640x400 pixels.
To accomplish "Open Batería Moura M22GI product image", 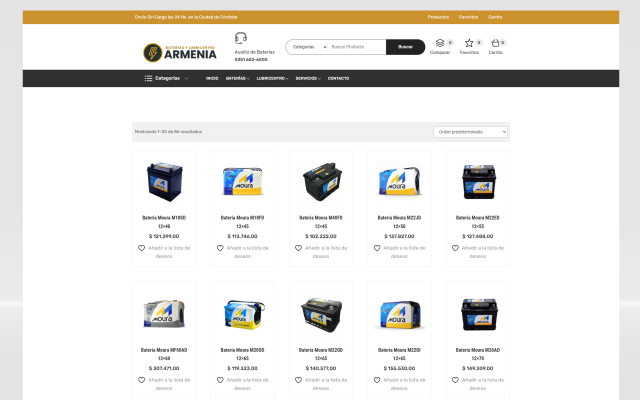I will click(x=399, y=314).
